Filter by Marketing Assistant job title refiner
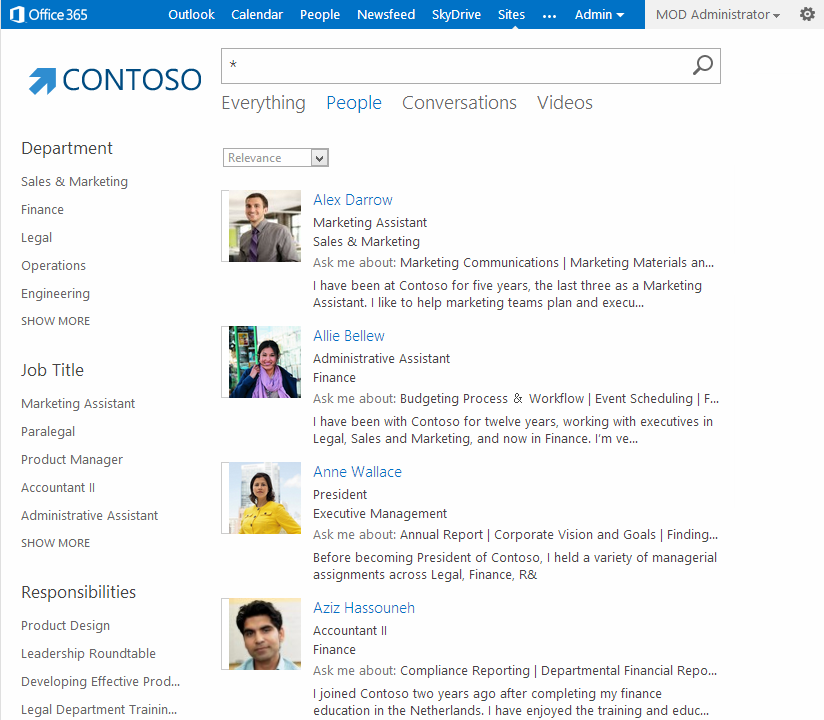 pyautogui.click(x=78, y=404)
